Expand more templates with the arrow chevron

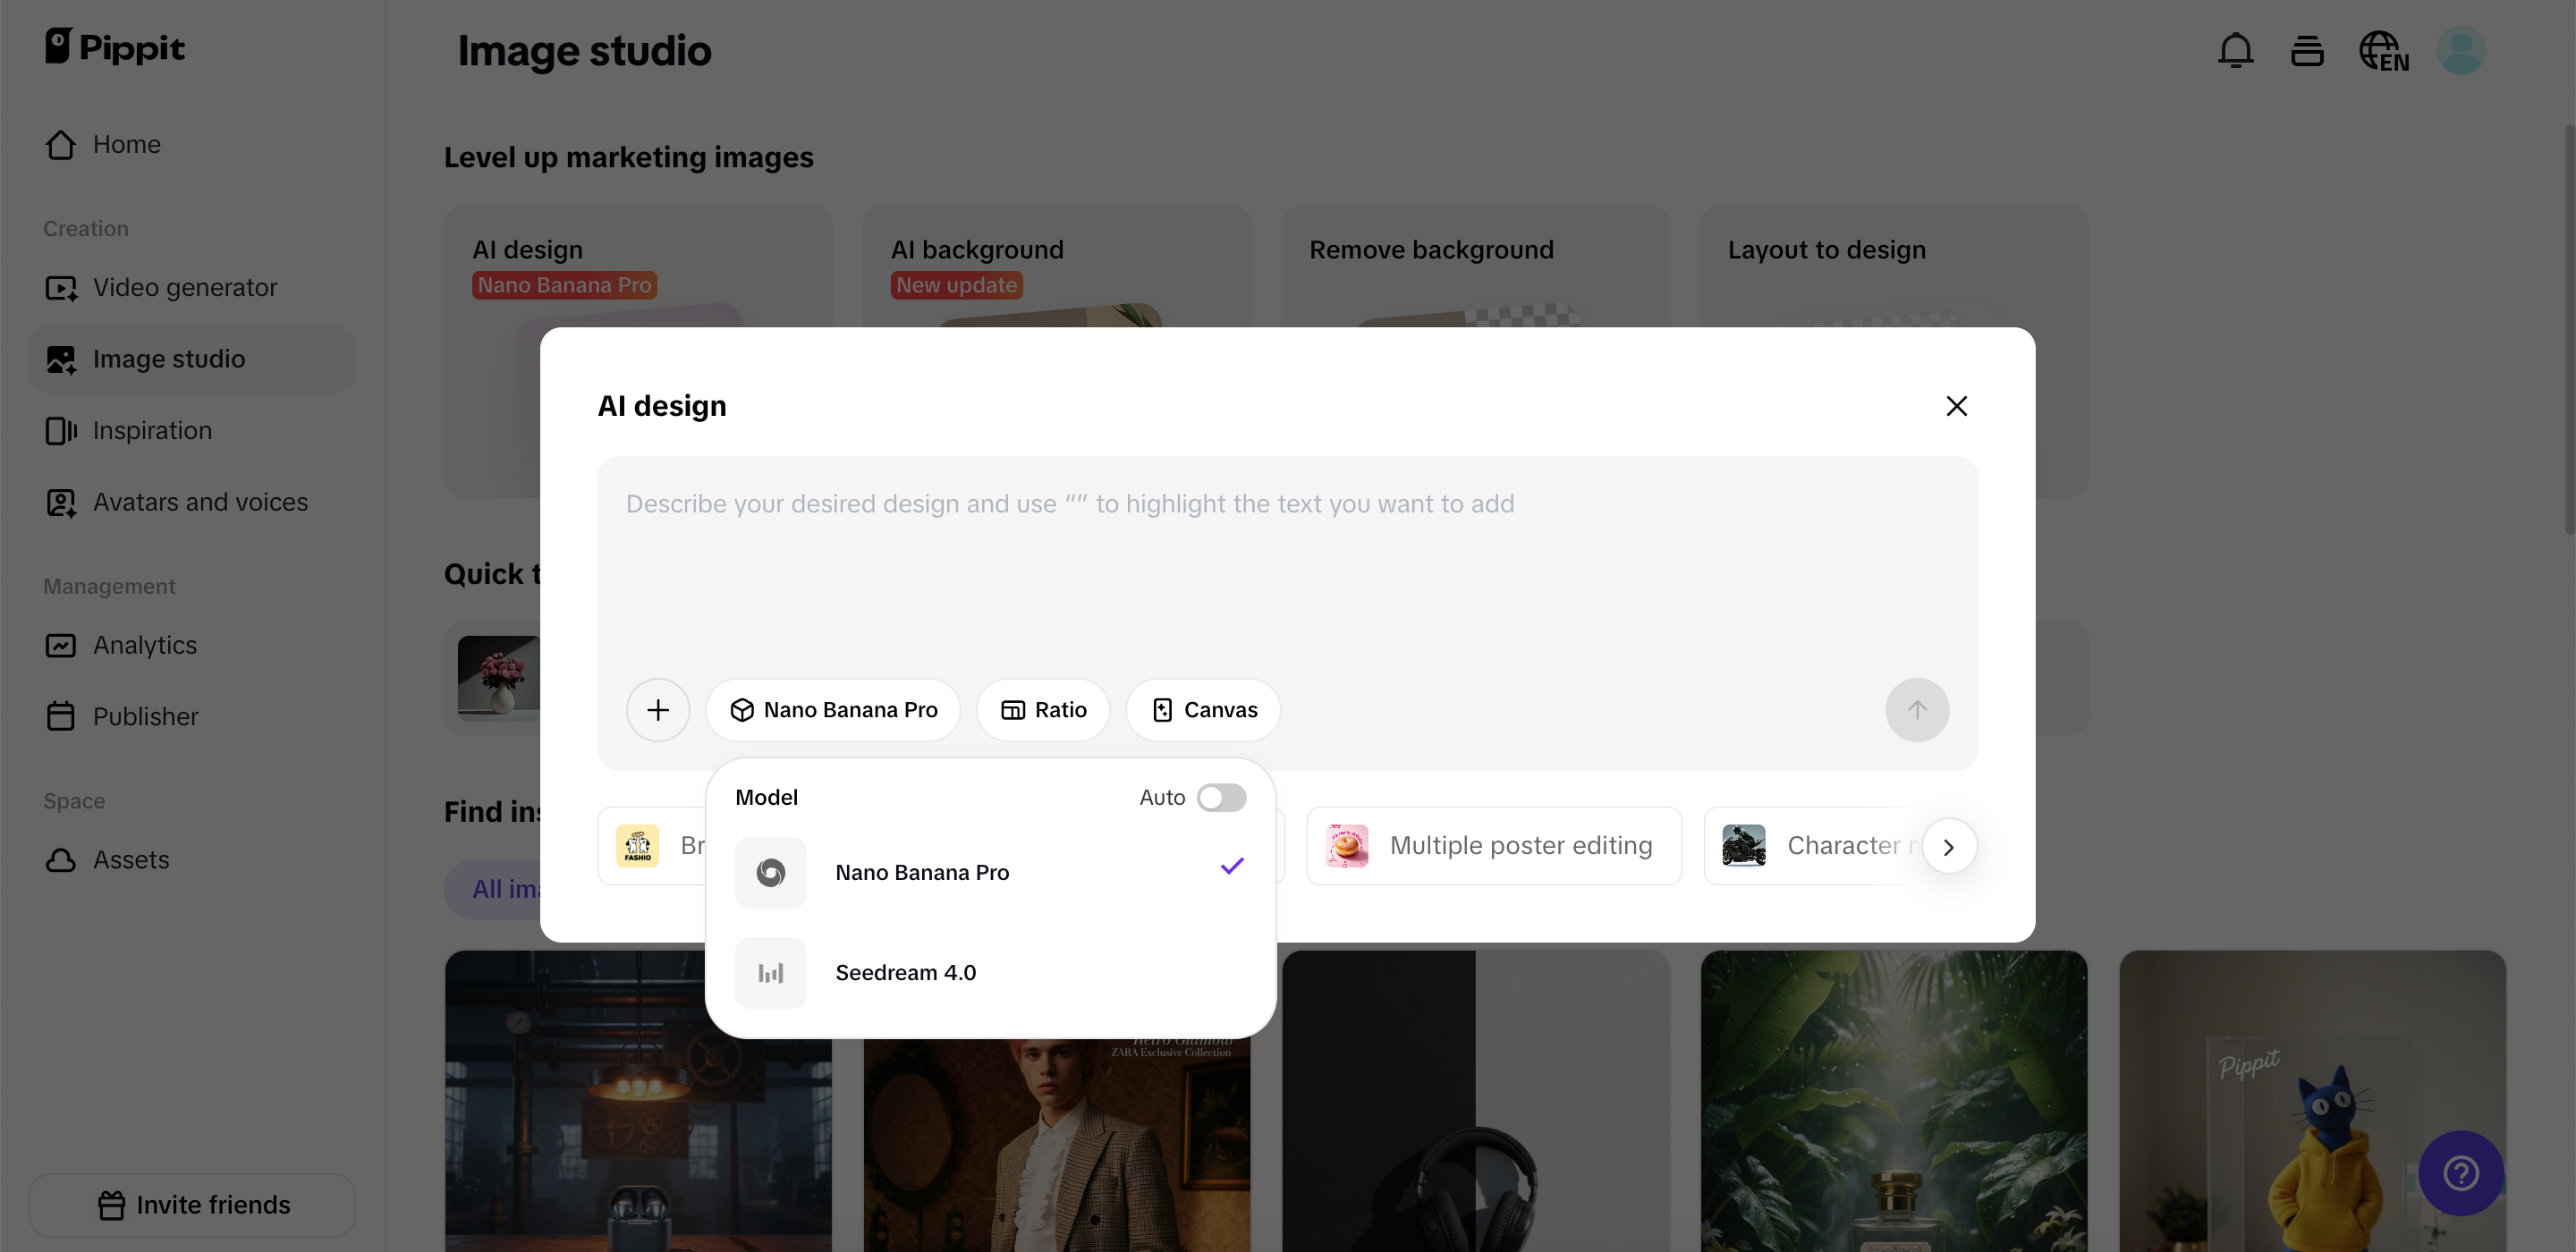(x=1949, y=846)
